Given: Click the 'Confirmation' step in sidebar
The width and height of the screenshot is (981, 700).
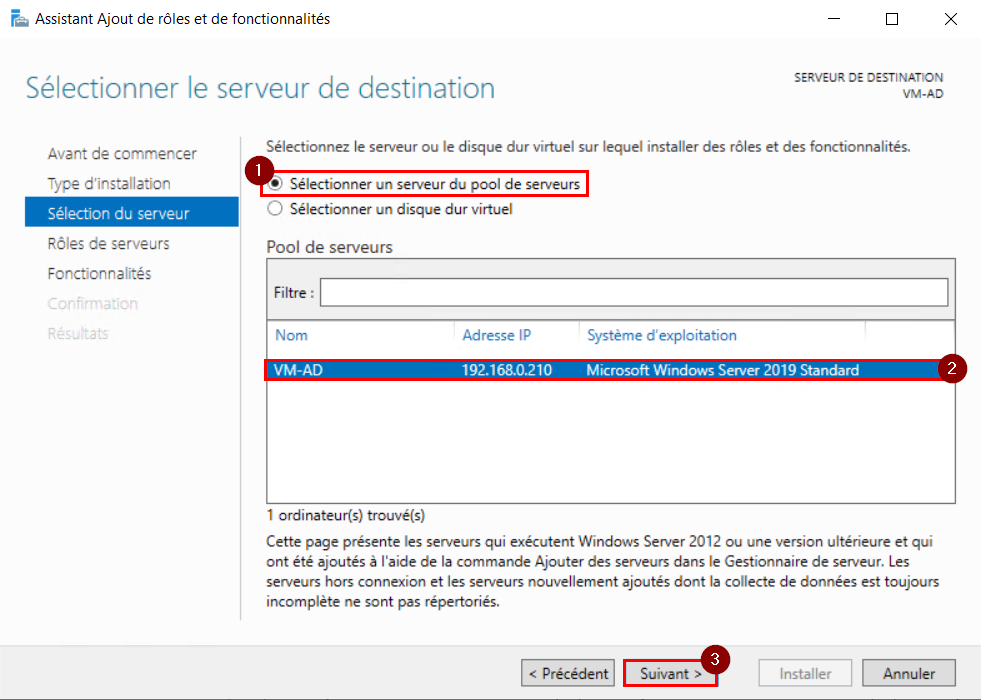Looking at the screenshot, I should [93, 304].
